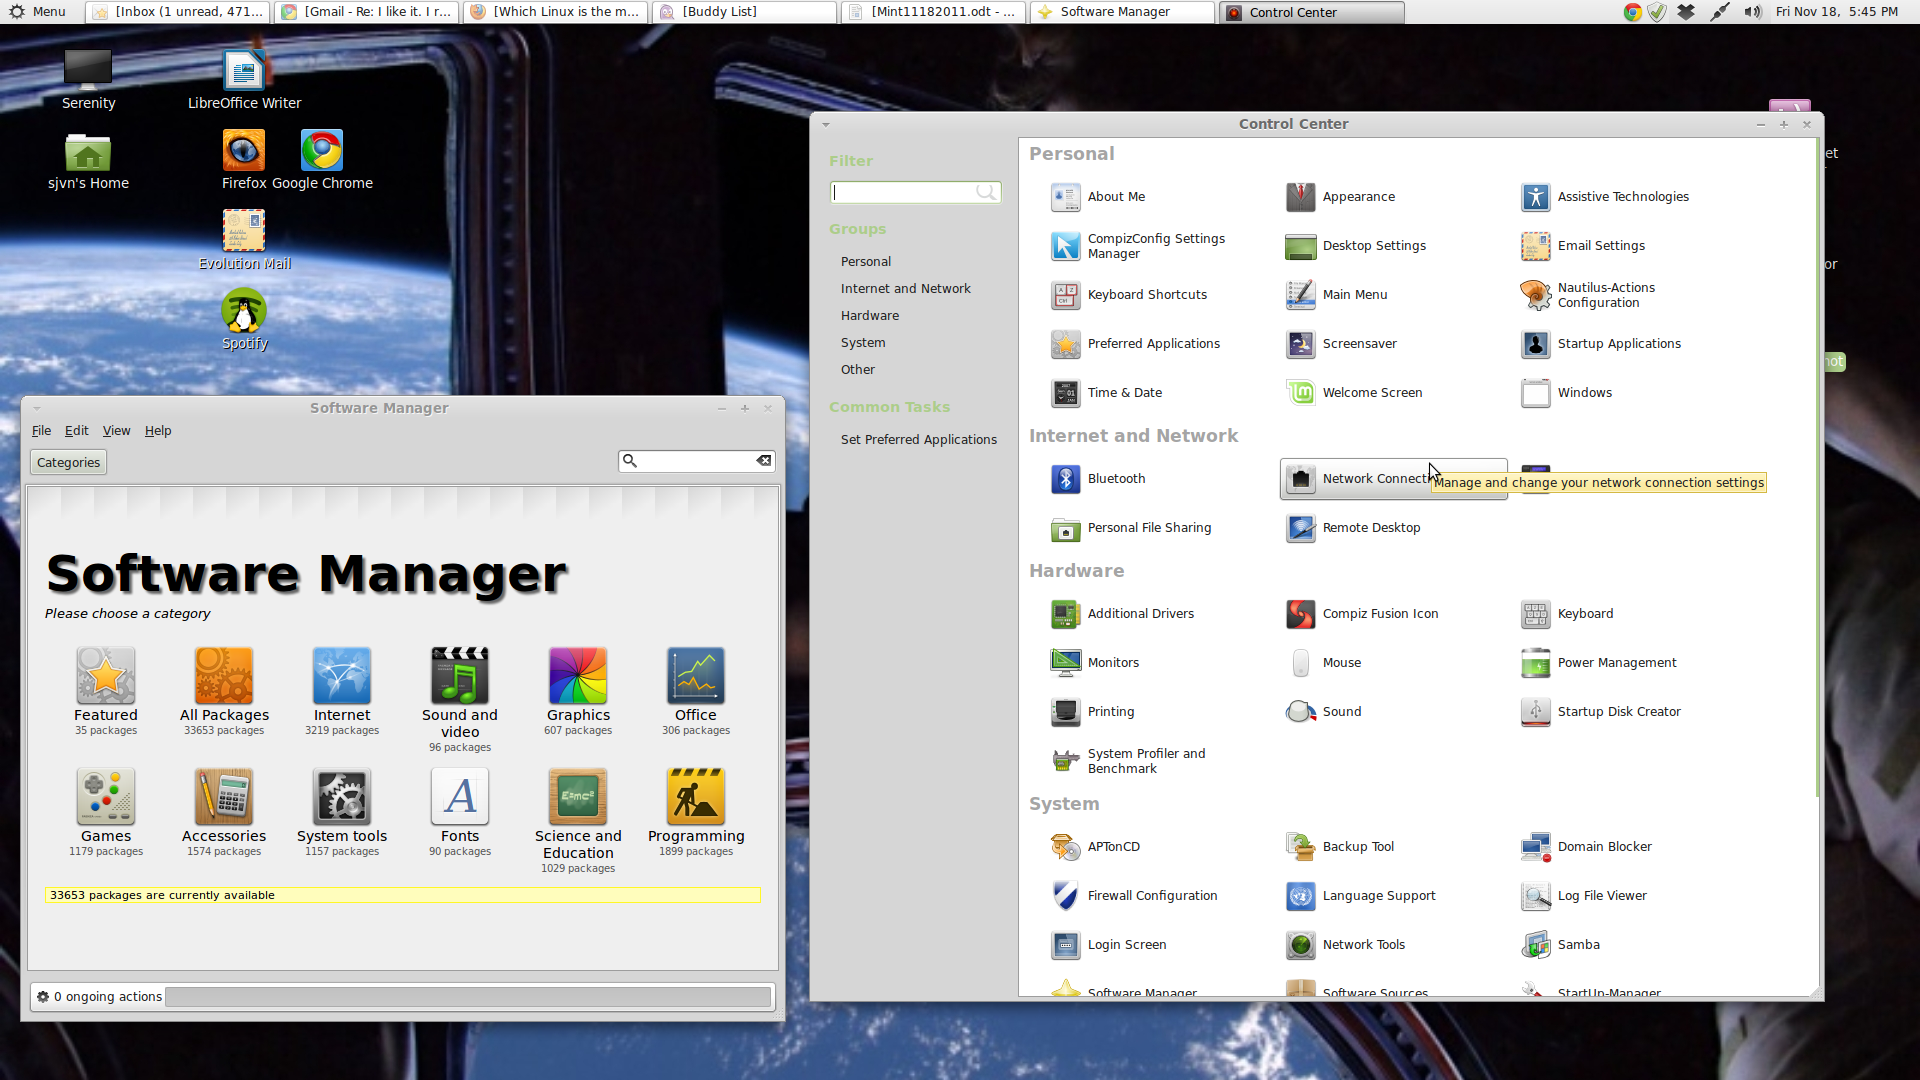Open Software Manager Help menu
The image size is (1920, 1080).
pyautogui.click(x=158, y=431)
